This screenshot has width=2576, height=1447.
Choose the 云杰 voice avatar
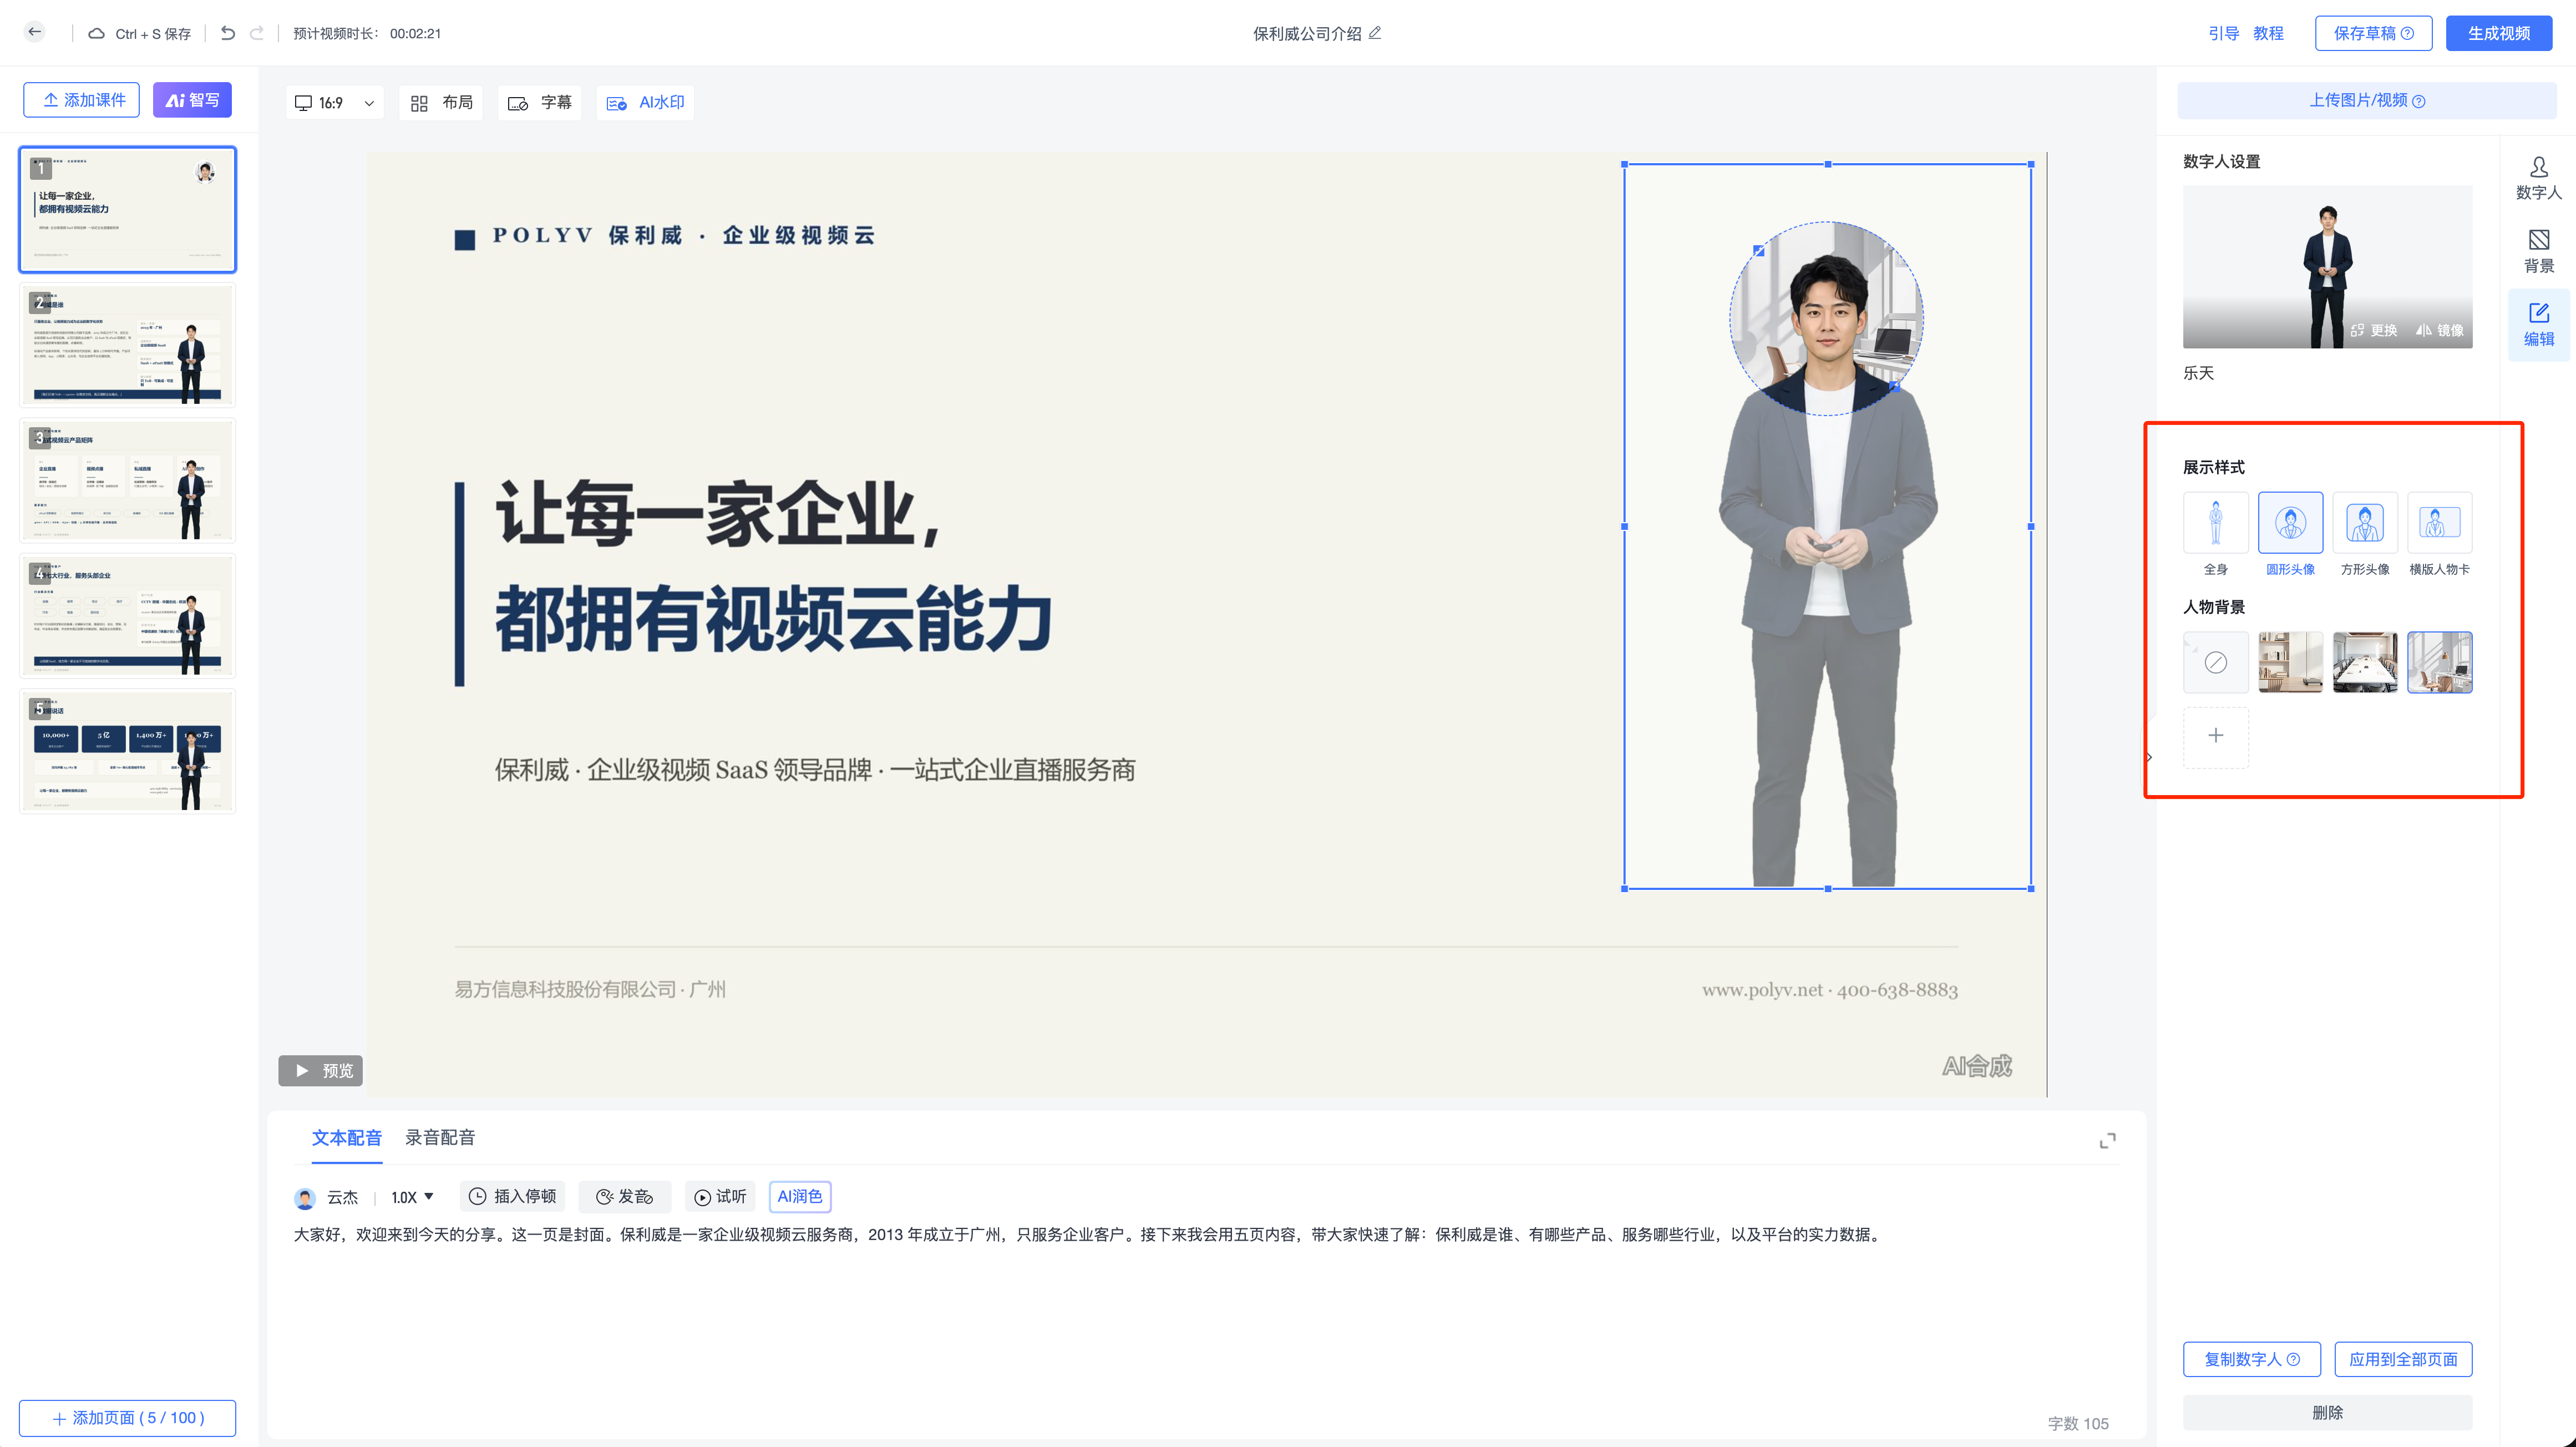pyautogui.click(x=305, y=1197)
